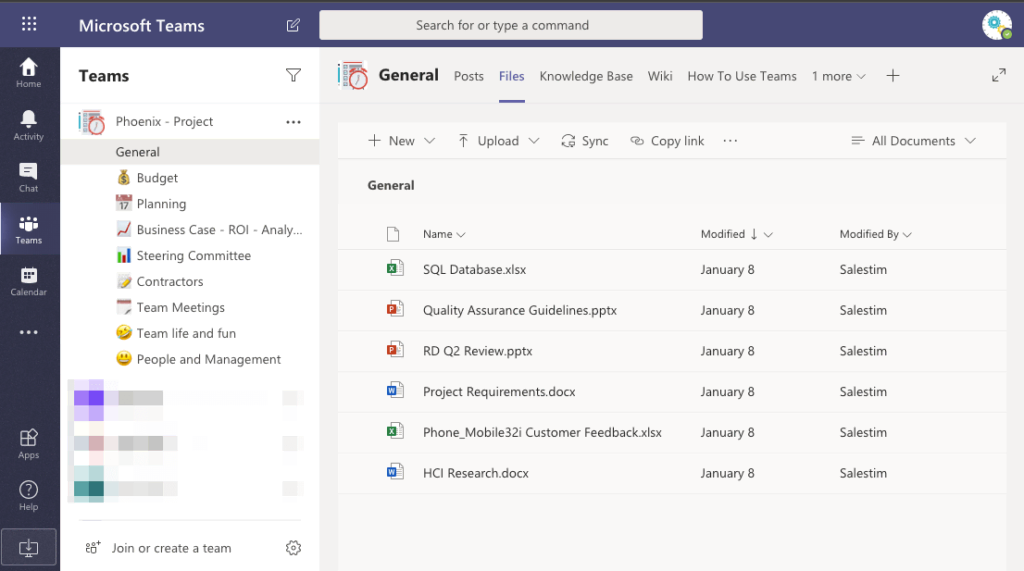Open the All Documents view dropdown
The height and width of the screenshot is (571, 1024).
point(913,141)
